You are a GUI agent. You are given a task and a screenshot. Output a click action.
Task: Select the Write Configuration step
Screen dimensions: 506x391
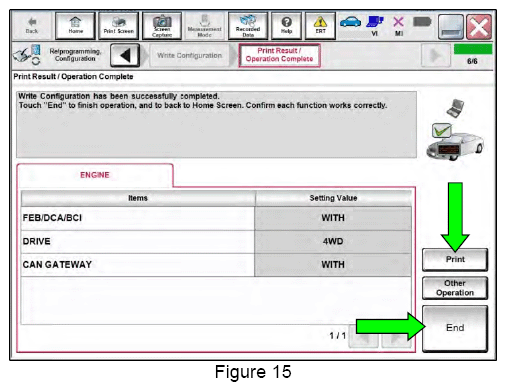190,56
